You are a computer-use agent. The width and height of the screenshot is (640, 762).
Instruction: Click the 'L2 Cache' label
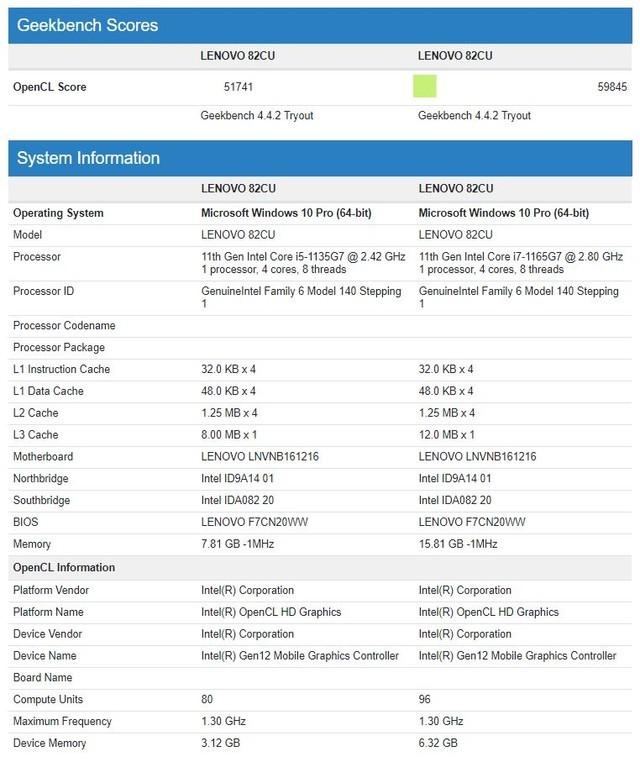click(x=35, y=413)
